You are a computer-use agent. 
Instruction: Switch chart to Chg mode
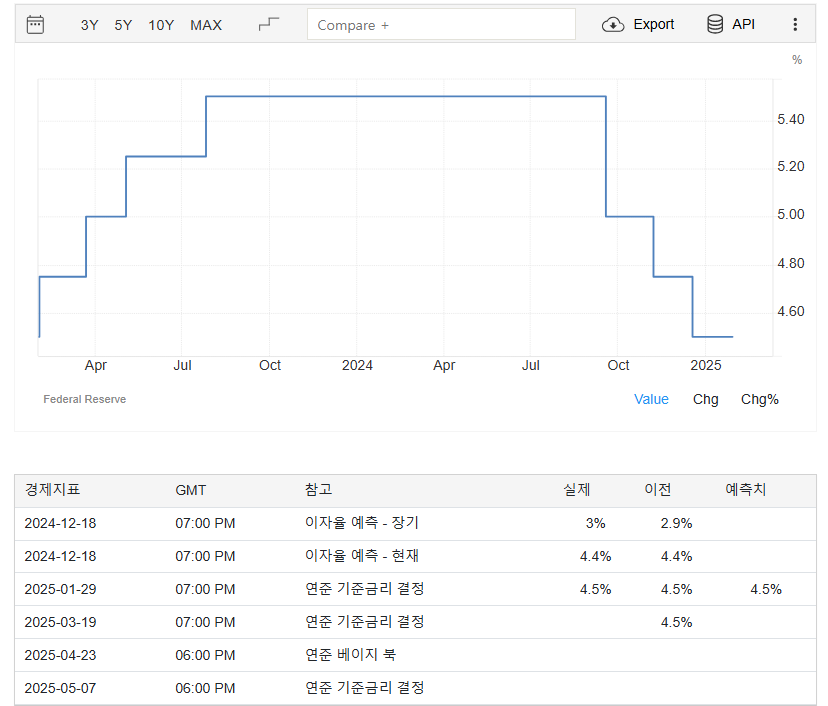(x=705, y=399)
